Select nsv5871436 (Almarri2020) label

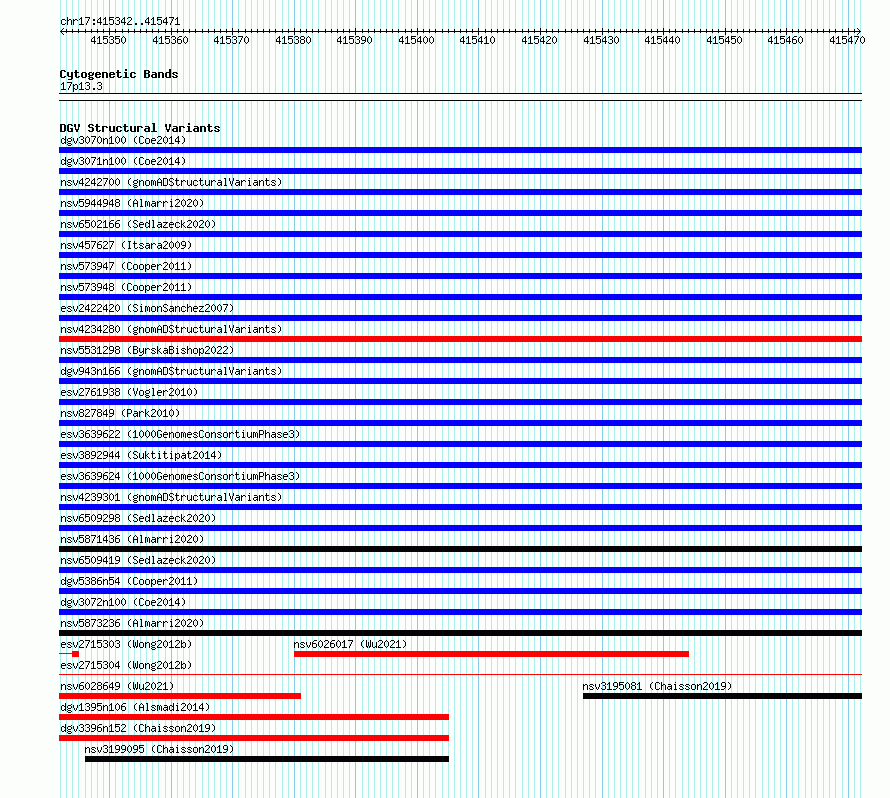(x=132, y=539)
